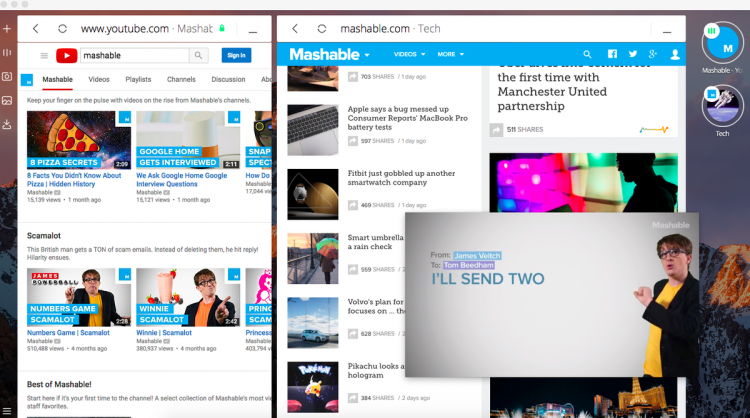Reload the YouTube window page

[62, 29]
